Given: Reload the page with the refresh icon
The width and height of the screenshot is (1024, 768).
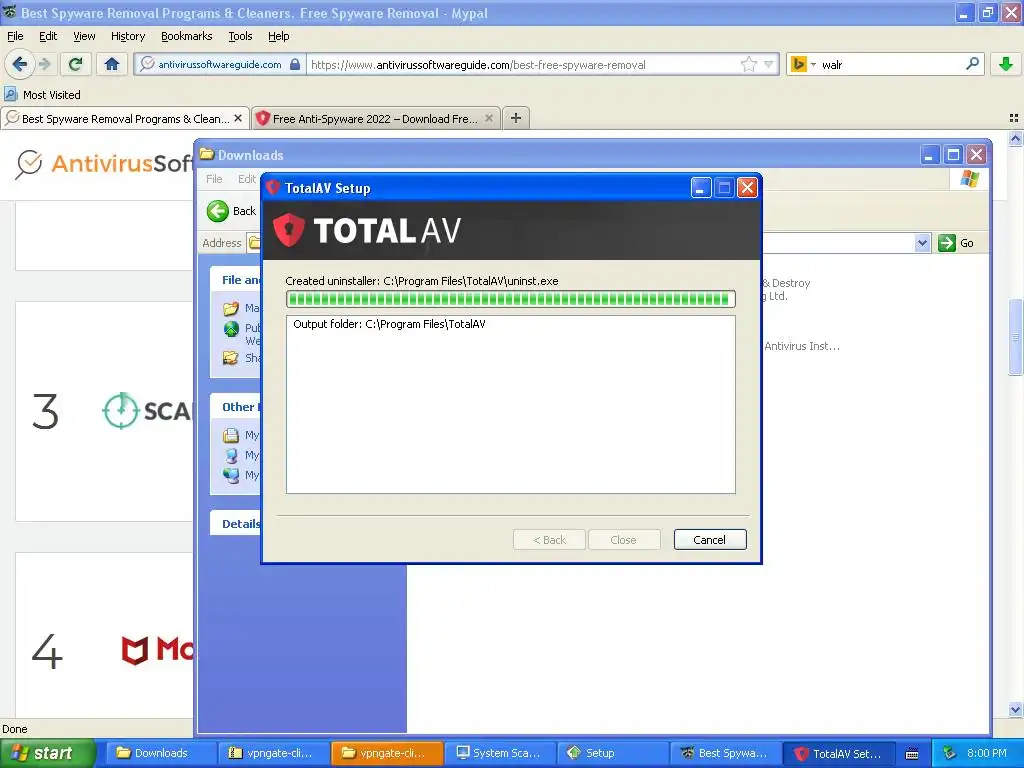Looking at the screenshot, I should click(76, 64).
